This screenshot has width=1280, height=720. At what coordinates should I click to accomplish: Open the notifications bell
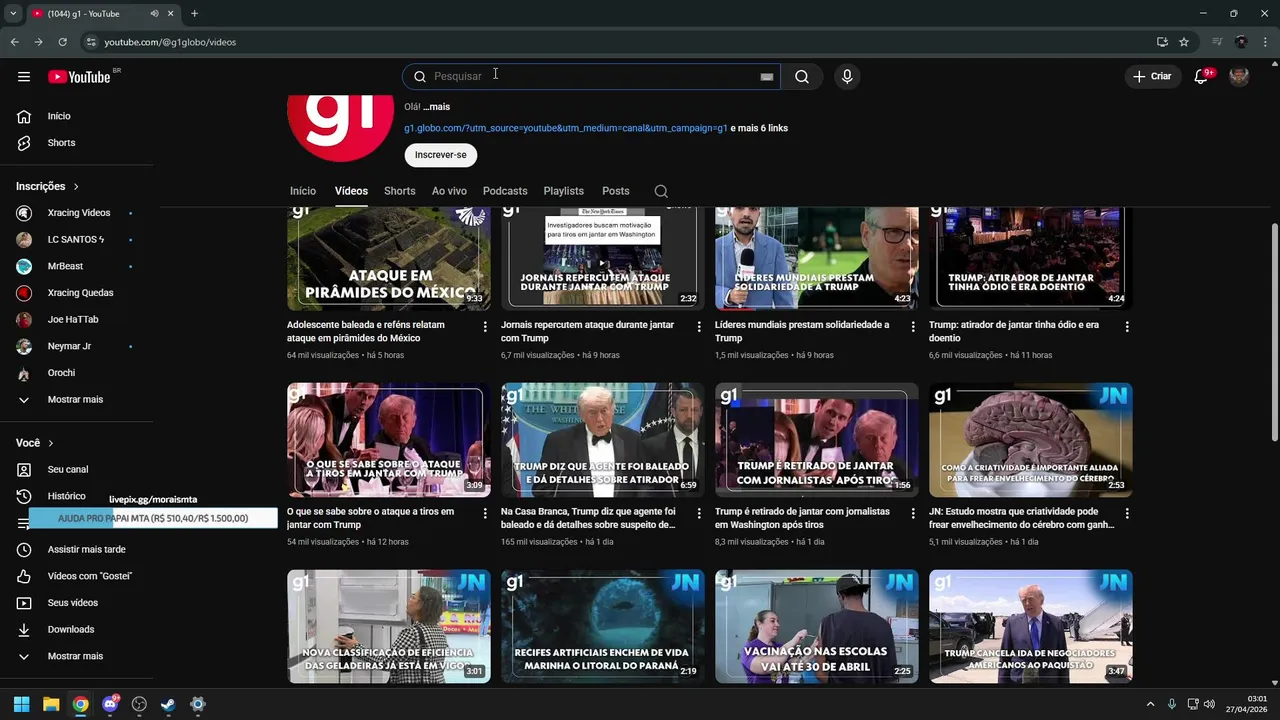(1202, 77)
